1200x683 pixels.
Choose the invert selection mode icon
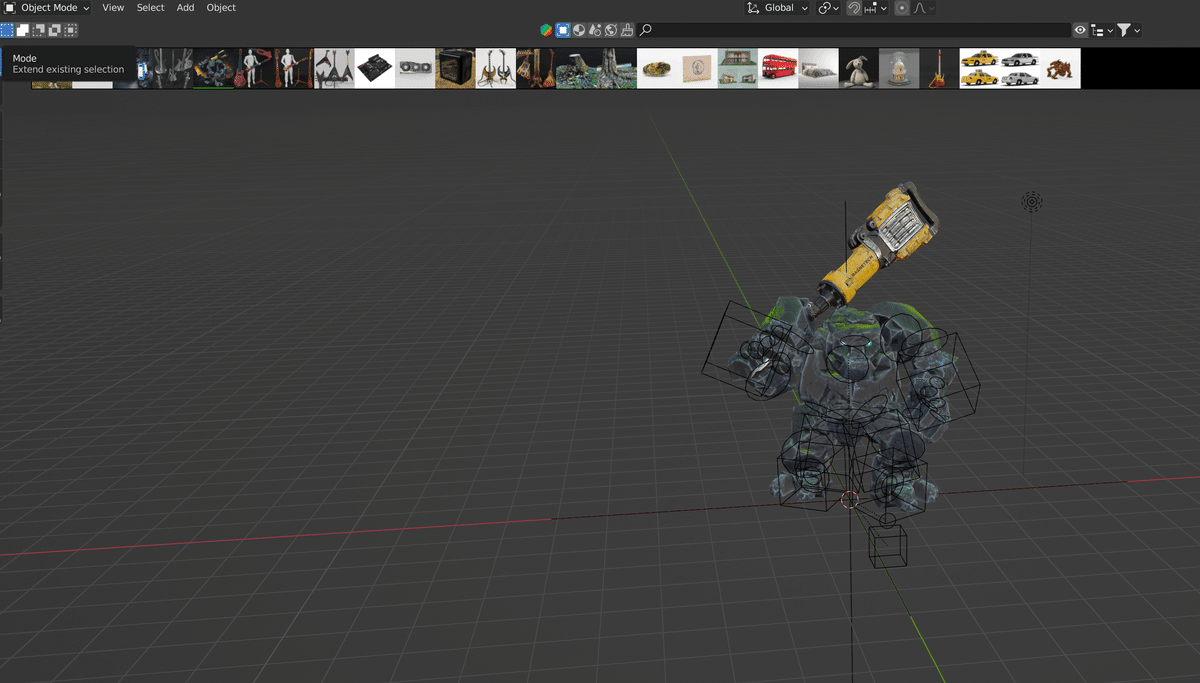tap(55, 30)
